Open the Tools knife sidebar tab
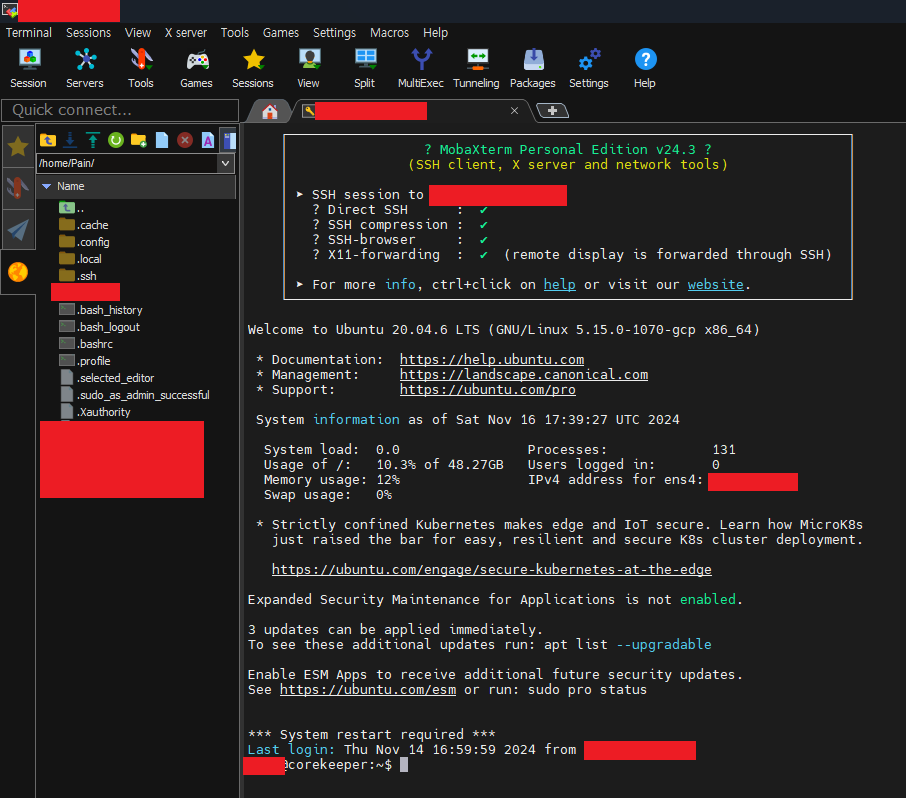The height and width of the screenshot is (798, 906). [x=18, y=188]
